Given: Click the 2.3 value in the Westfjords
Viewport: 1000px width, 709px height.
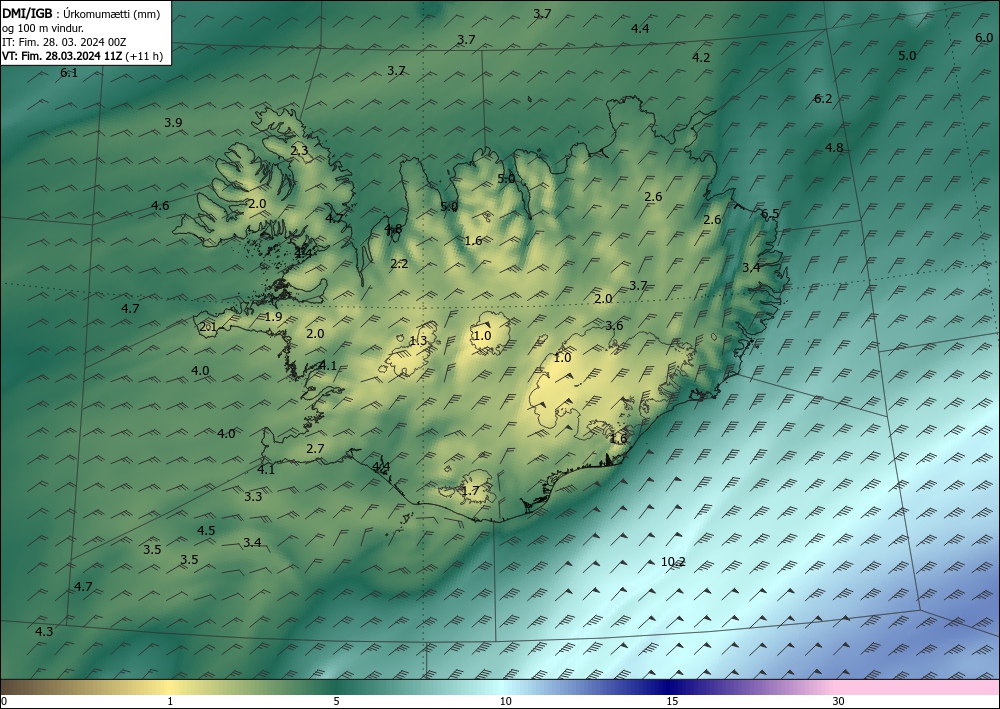Looking at the screenshot, I should [299, 151].
